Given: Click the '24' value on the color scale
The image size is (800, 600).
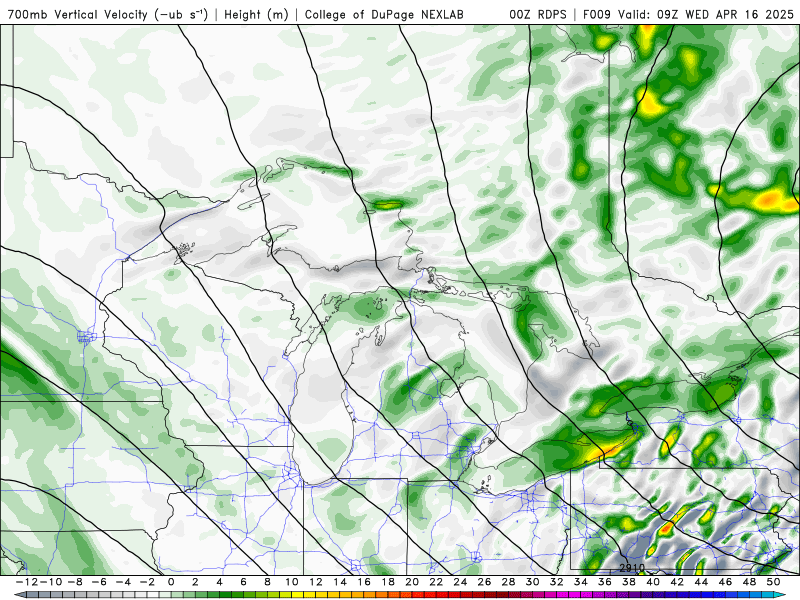Looking at the screenshot, I should coord(460,582).
